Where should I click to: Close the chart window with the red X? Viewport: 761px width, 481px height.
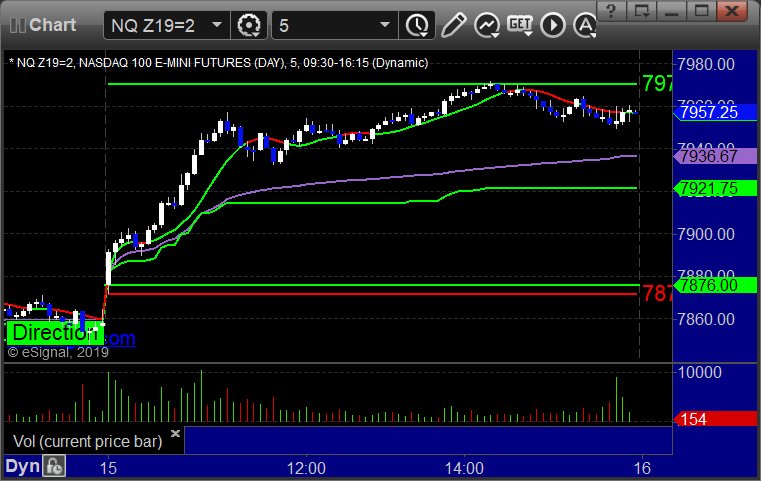732,11
